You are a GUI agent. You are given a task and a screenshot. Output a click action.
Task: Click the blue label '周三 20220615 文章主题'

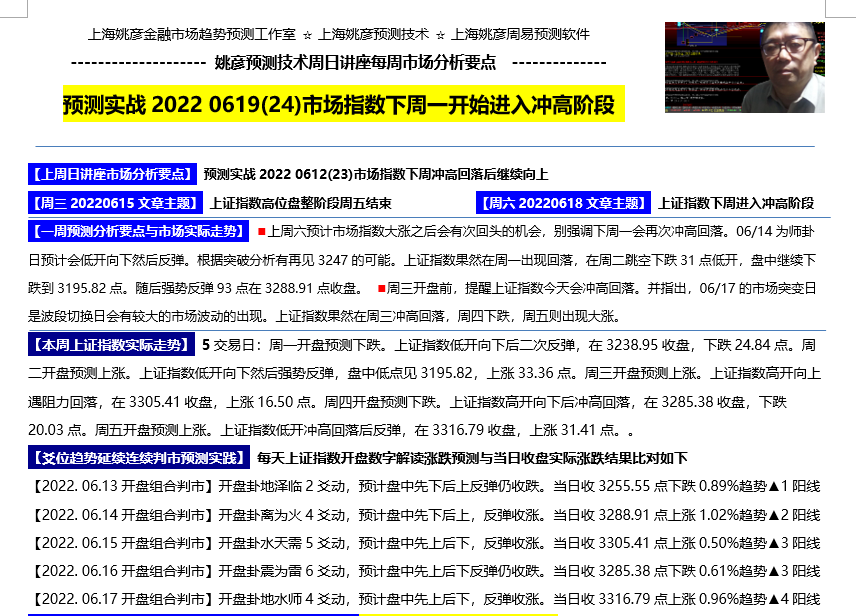click(116, 203)
